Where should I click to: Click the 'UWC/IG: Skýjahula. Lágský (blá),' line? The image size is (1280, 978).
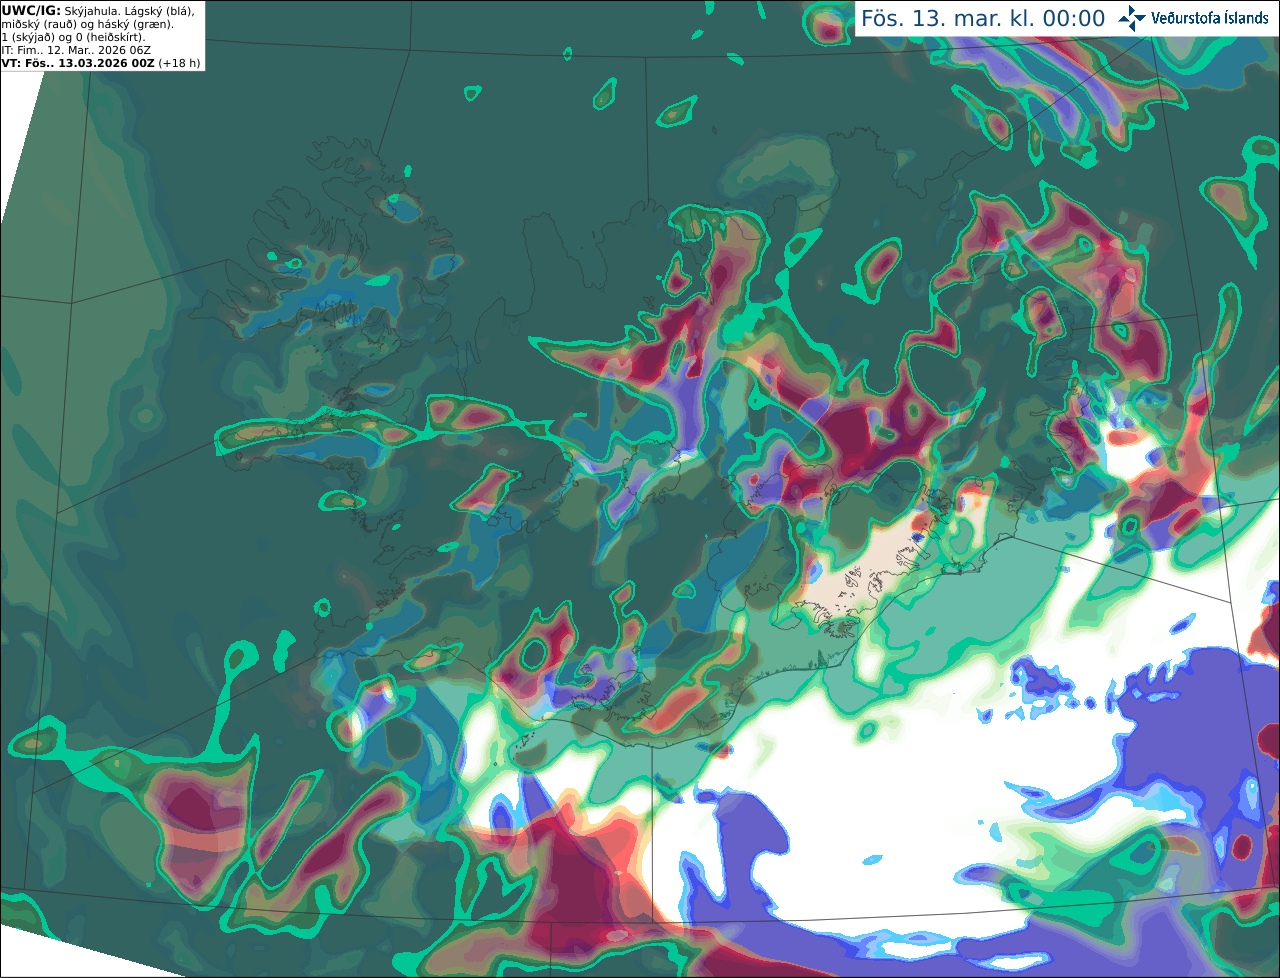point(98,10)
